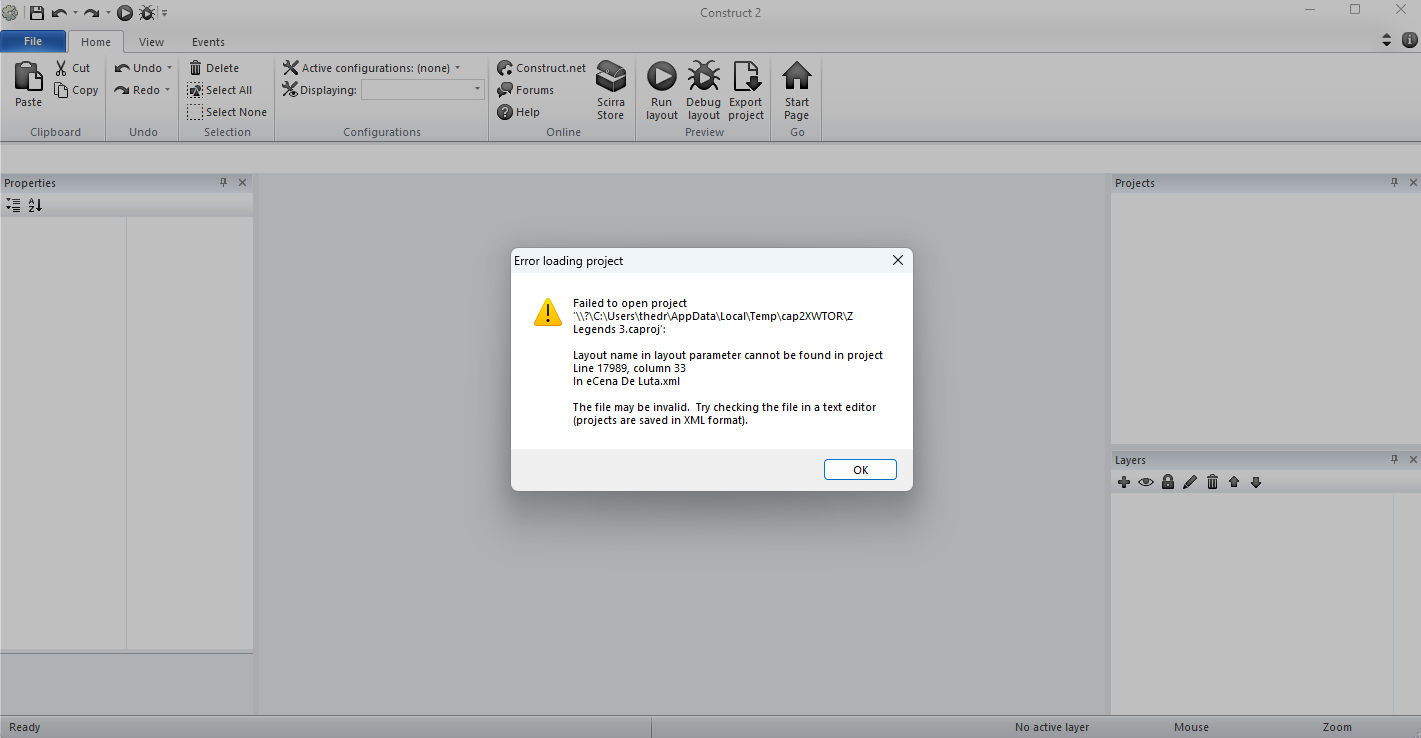Open Help from the Online group
This screenshot has width=1421, height=738.
[x=518, y=112]
